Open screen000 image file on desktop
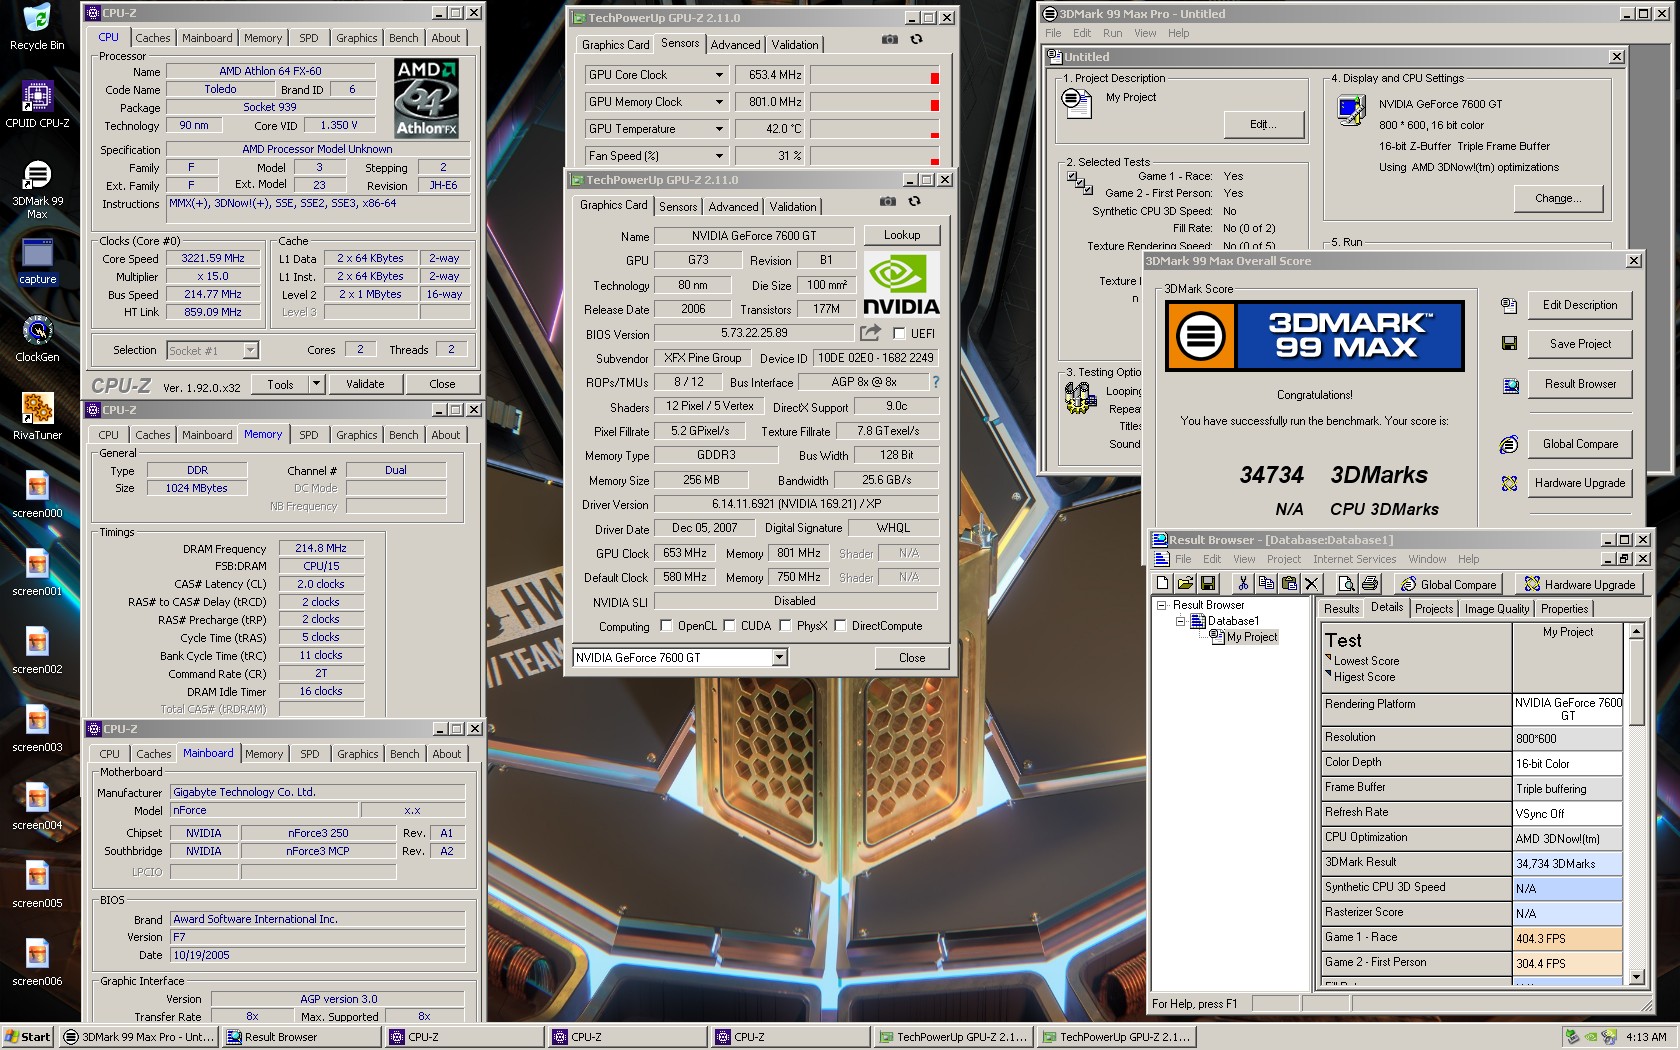Viewport: 1680px width, 1050px height. tap(37, 495)
